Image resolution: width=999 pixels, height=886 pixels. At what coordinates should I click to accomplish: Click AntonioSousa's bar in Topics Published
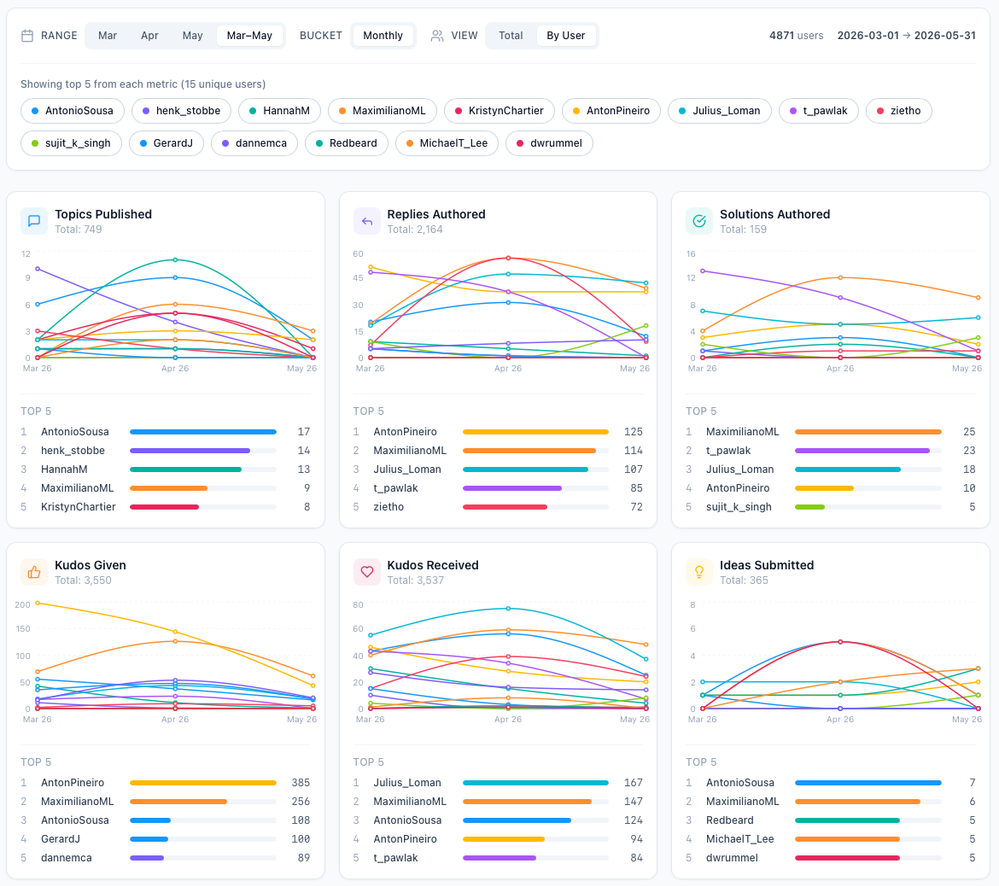click(203, 432)
